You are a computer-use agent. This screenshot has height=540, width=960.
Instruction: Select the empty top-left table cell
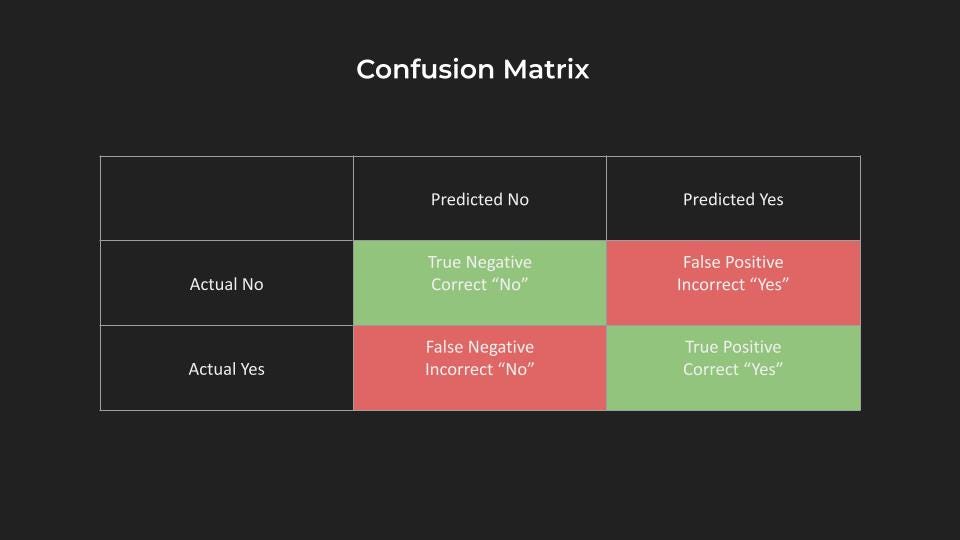[226, 199]
